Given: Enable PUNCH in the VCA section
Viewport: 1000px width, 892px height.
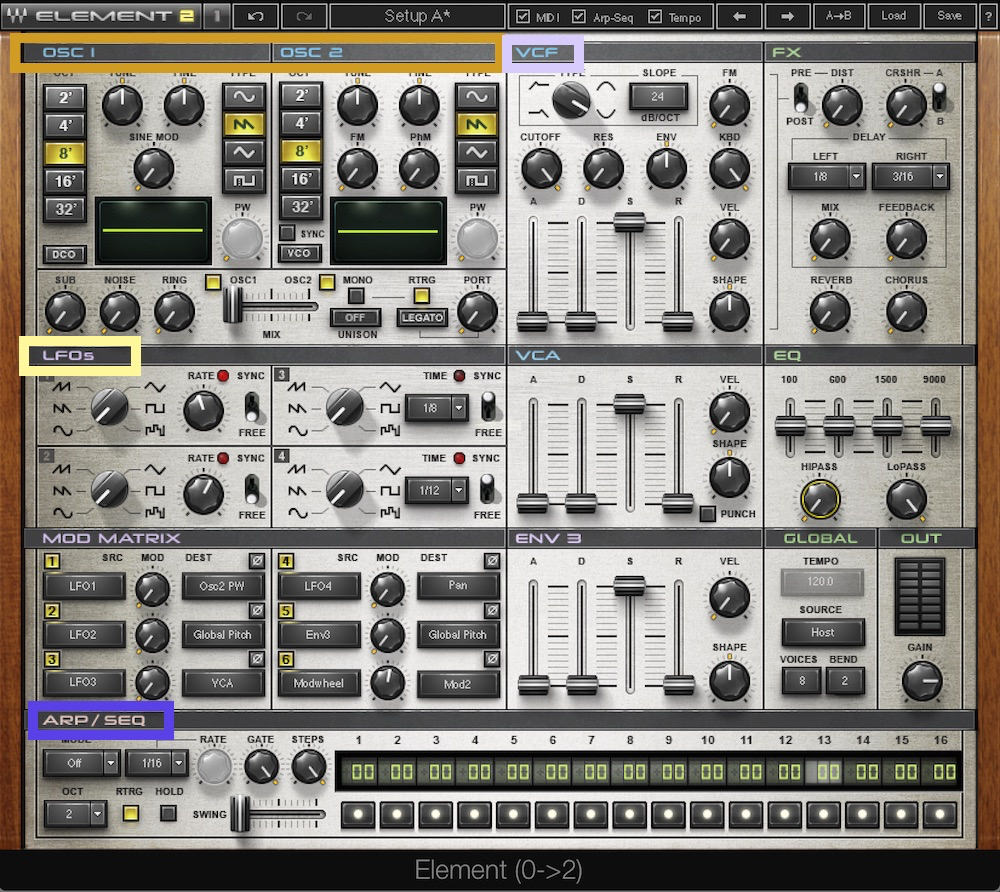Looking at the screenshot, I should (x=707, y=513).
